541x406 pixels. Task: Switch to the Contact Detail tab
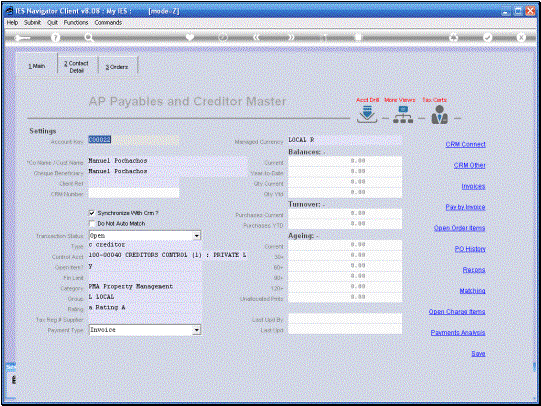tap(77, 67)
